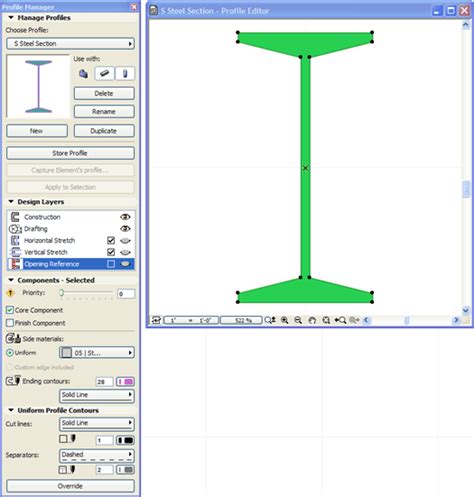Screen dimensions: 474x497
Task: Click the Duplicate profile button
Action: [x=104, y=131]
